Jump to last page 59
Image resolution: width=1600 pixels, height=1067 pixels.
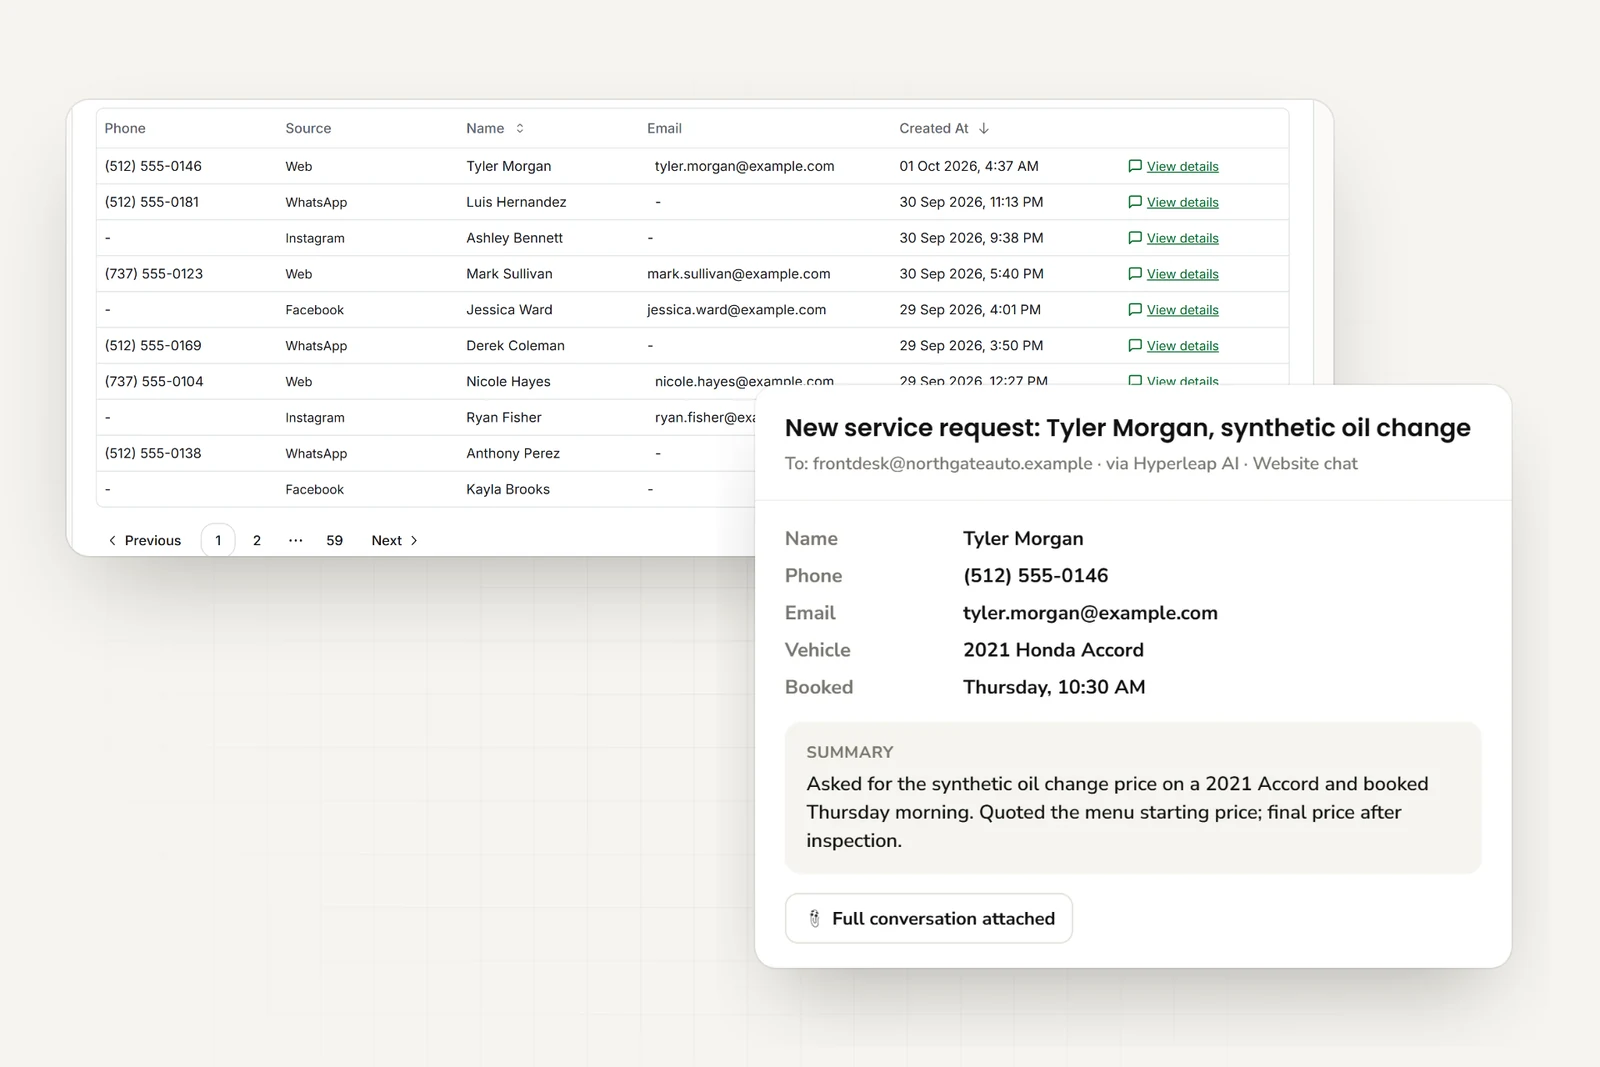(334, 540)
